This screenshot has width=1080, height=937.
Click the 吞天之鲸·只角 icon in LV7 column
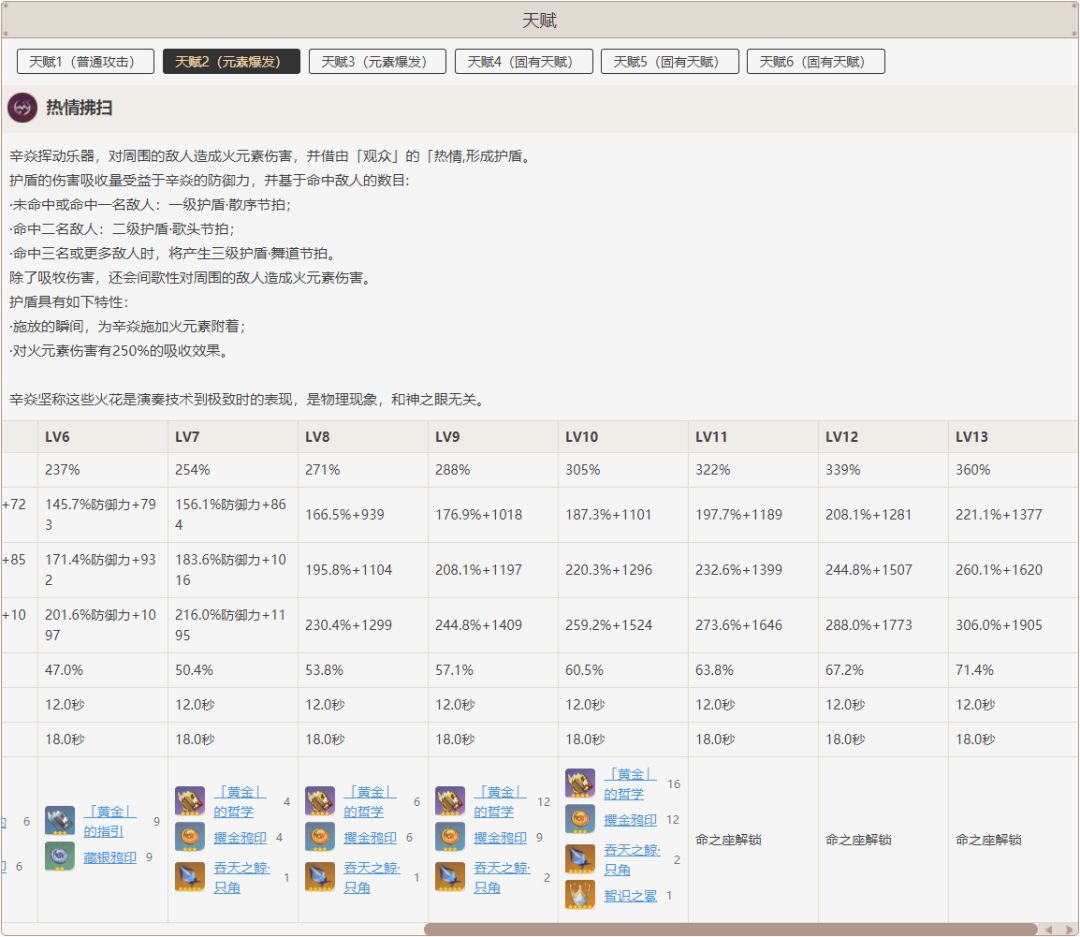[x=189, y=876]
